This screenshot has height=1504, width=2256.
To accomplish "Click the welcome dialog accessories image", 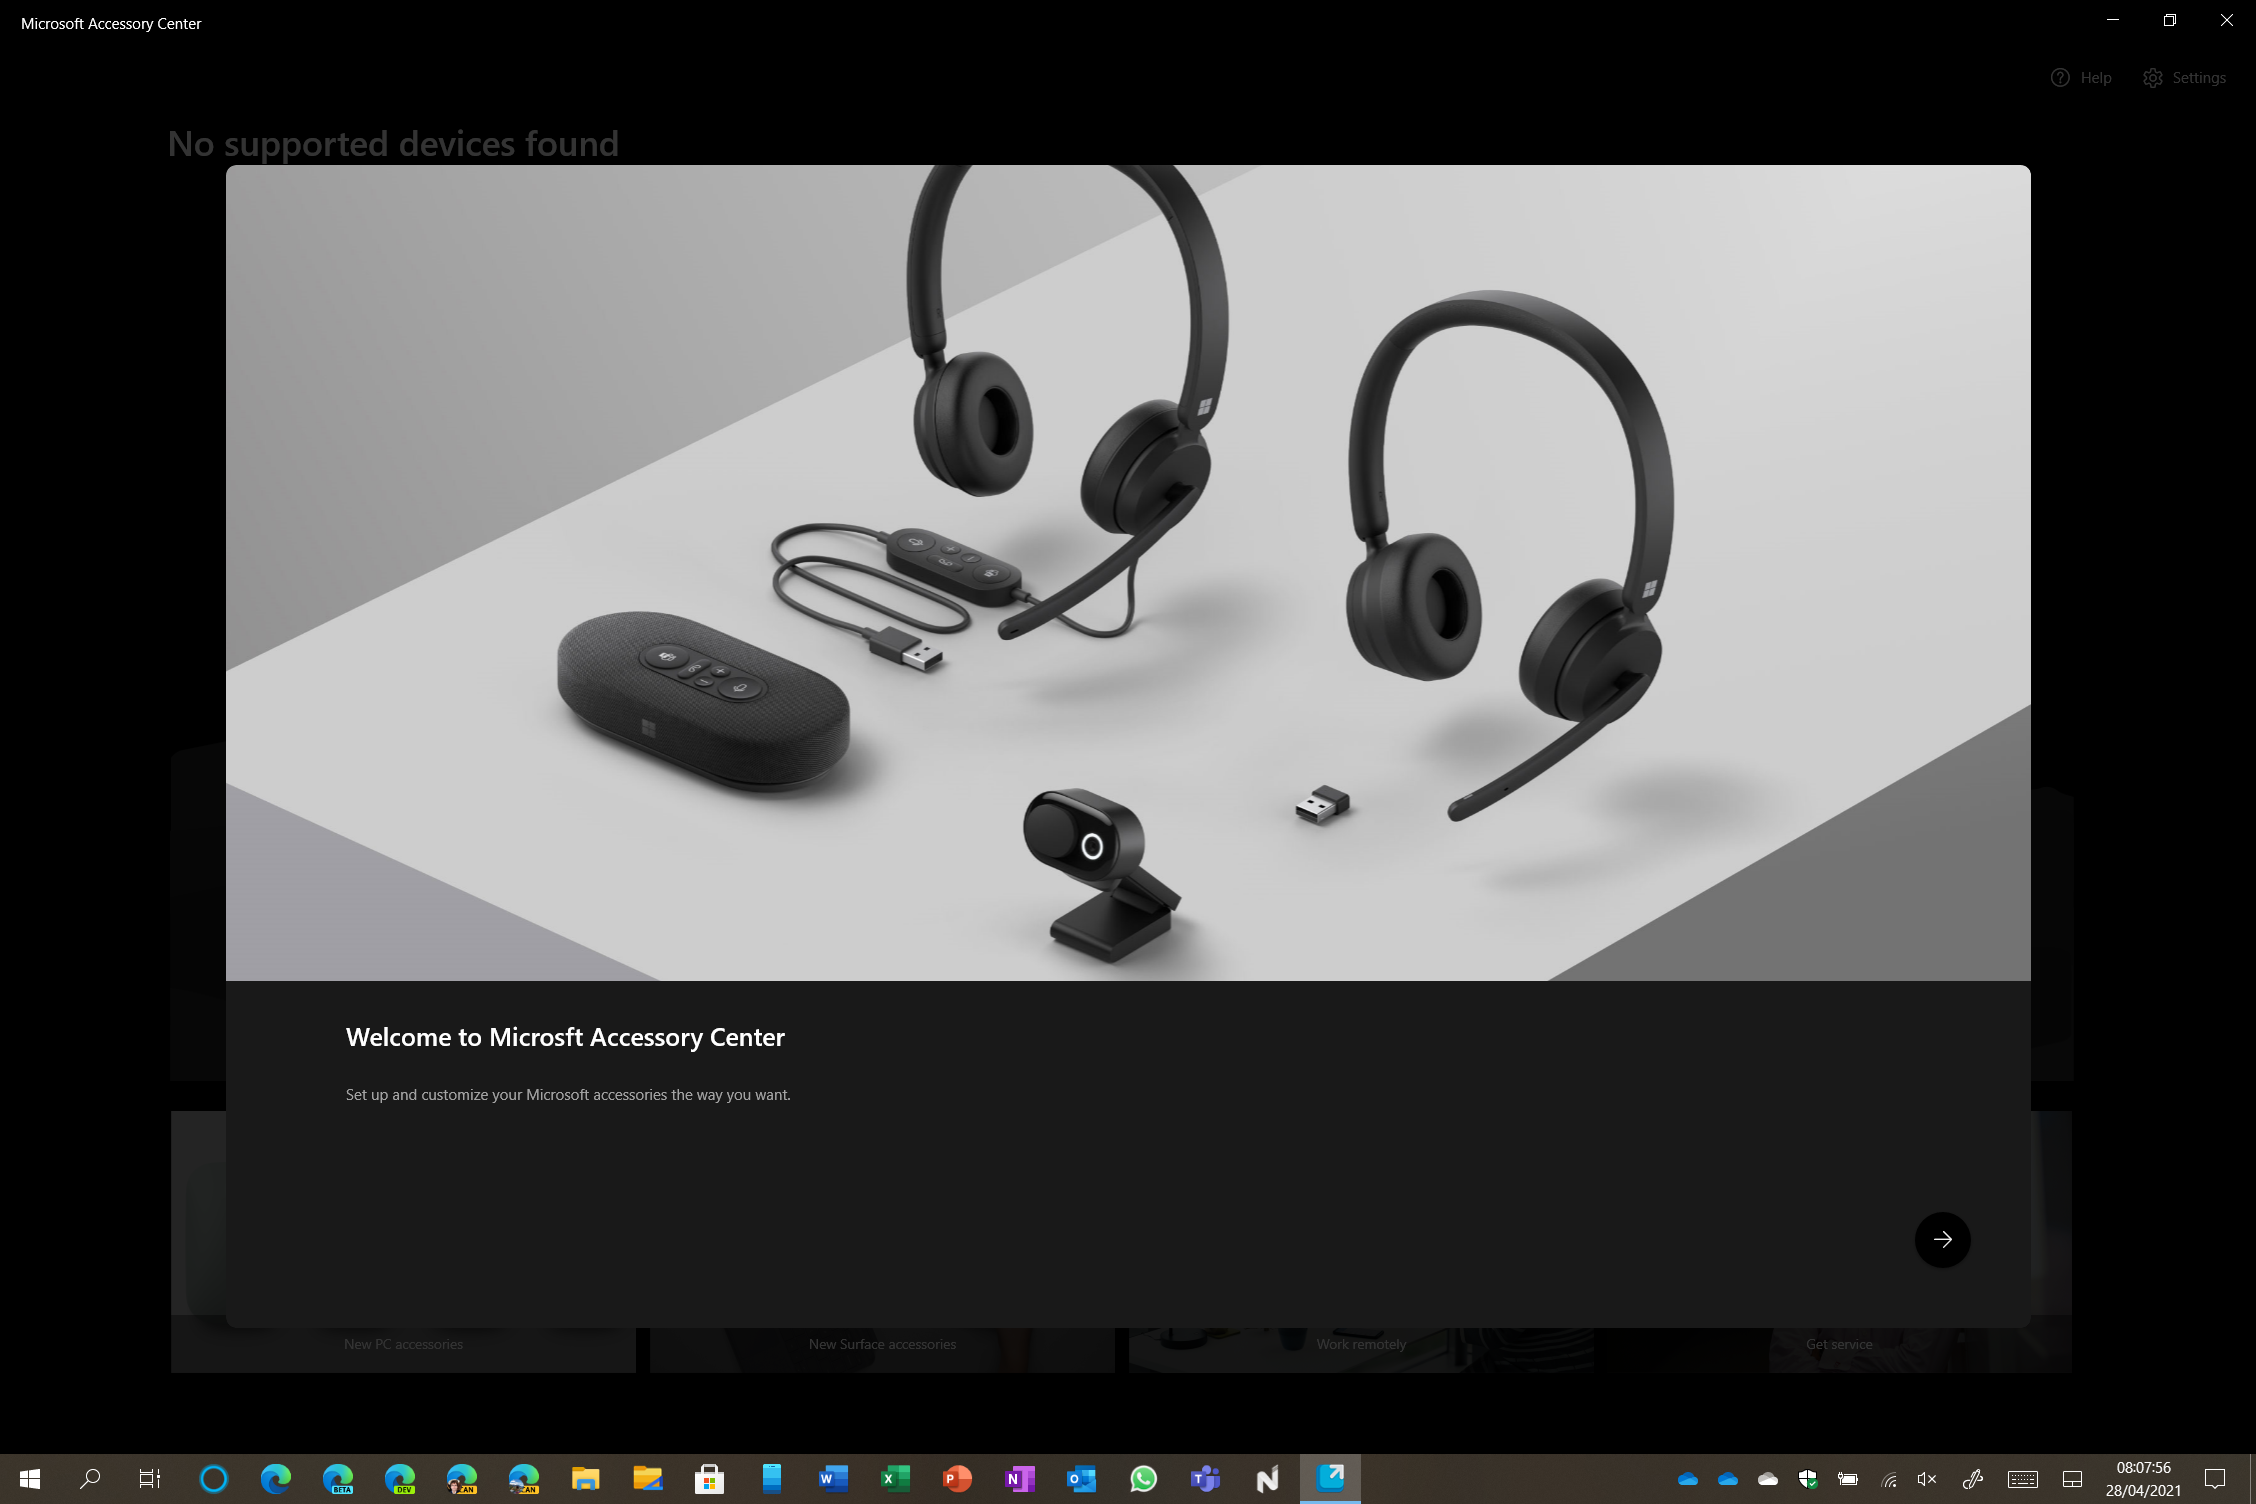I will [x=1128, y=572].
